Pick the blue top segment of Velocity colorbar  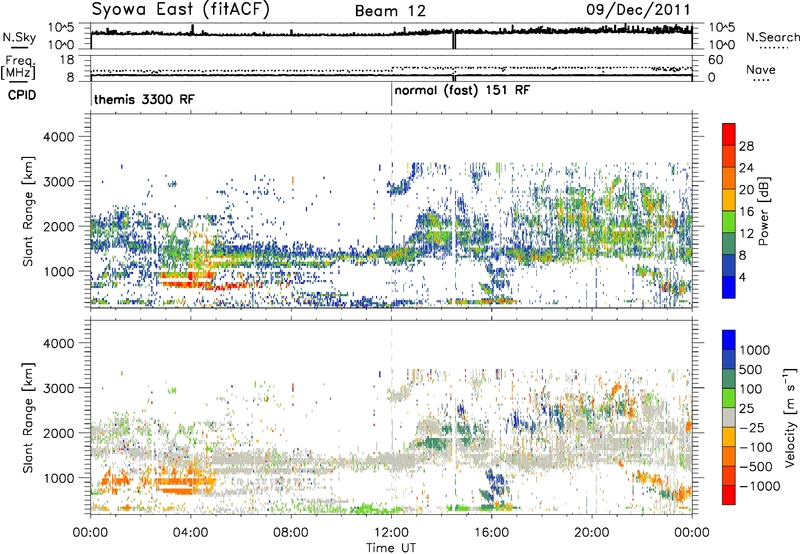click(729, 340)
